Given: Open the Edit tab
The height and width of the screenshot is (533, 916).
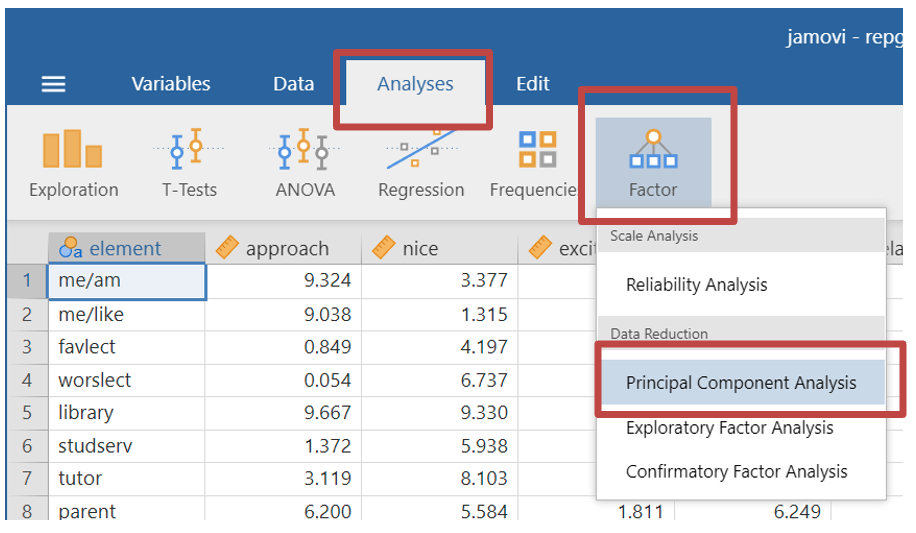Looking at the screenshot, I should 533,85.
